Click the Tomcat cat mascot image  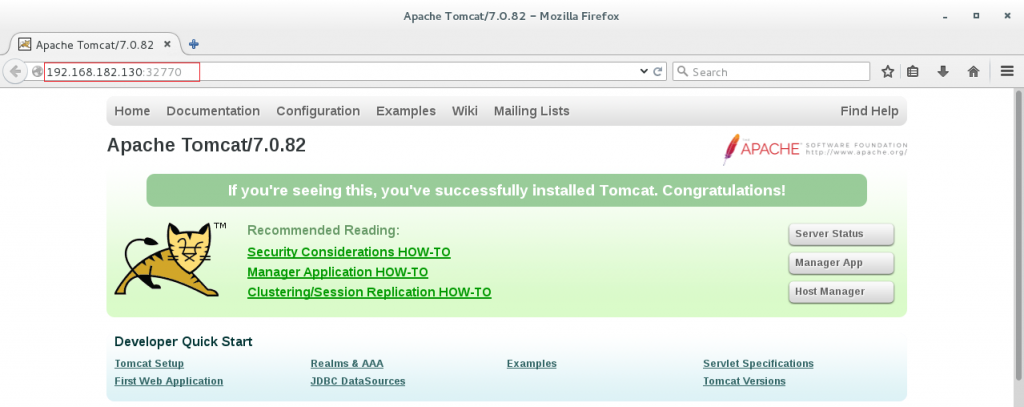pos(168,260)
